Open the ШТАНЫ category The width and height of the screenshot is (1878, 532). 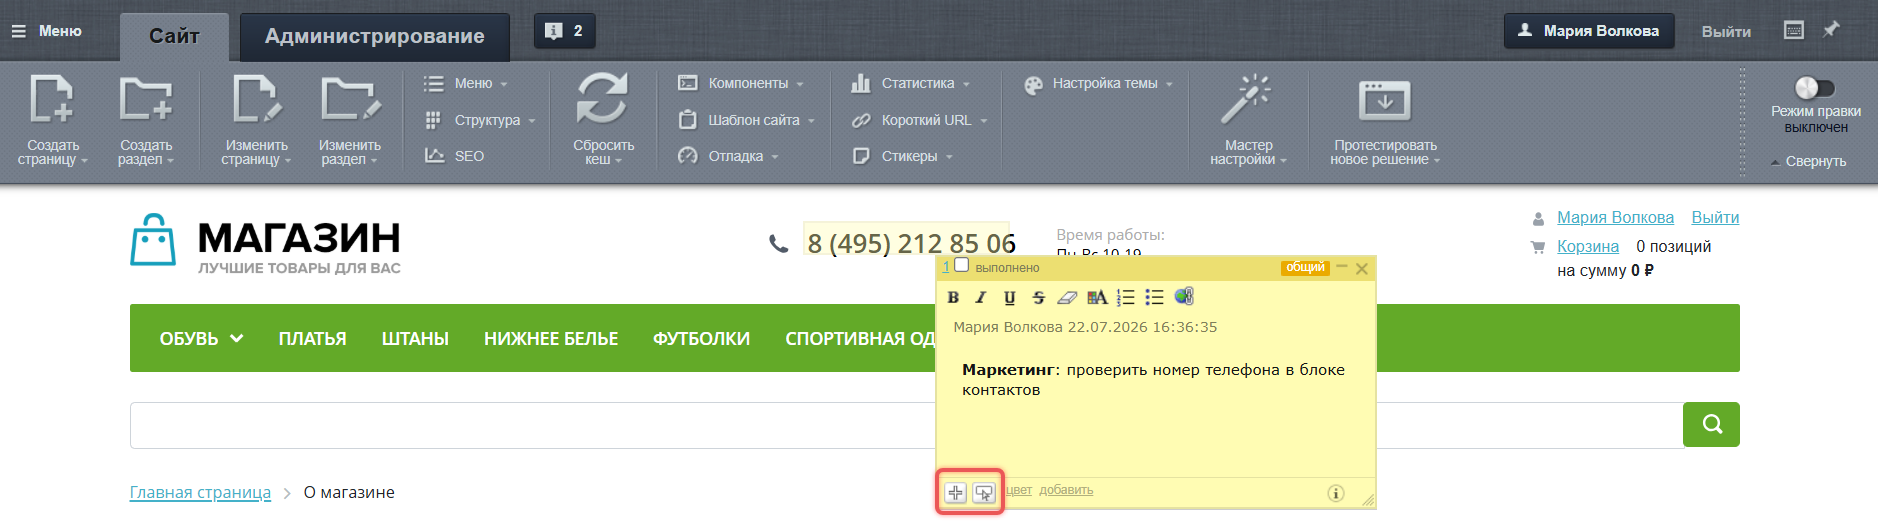(415, 339)
